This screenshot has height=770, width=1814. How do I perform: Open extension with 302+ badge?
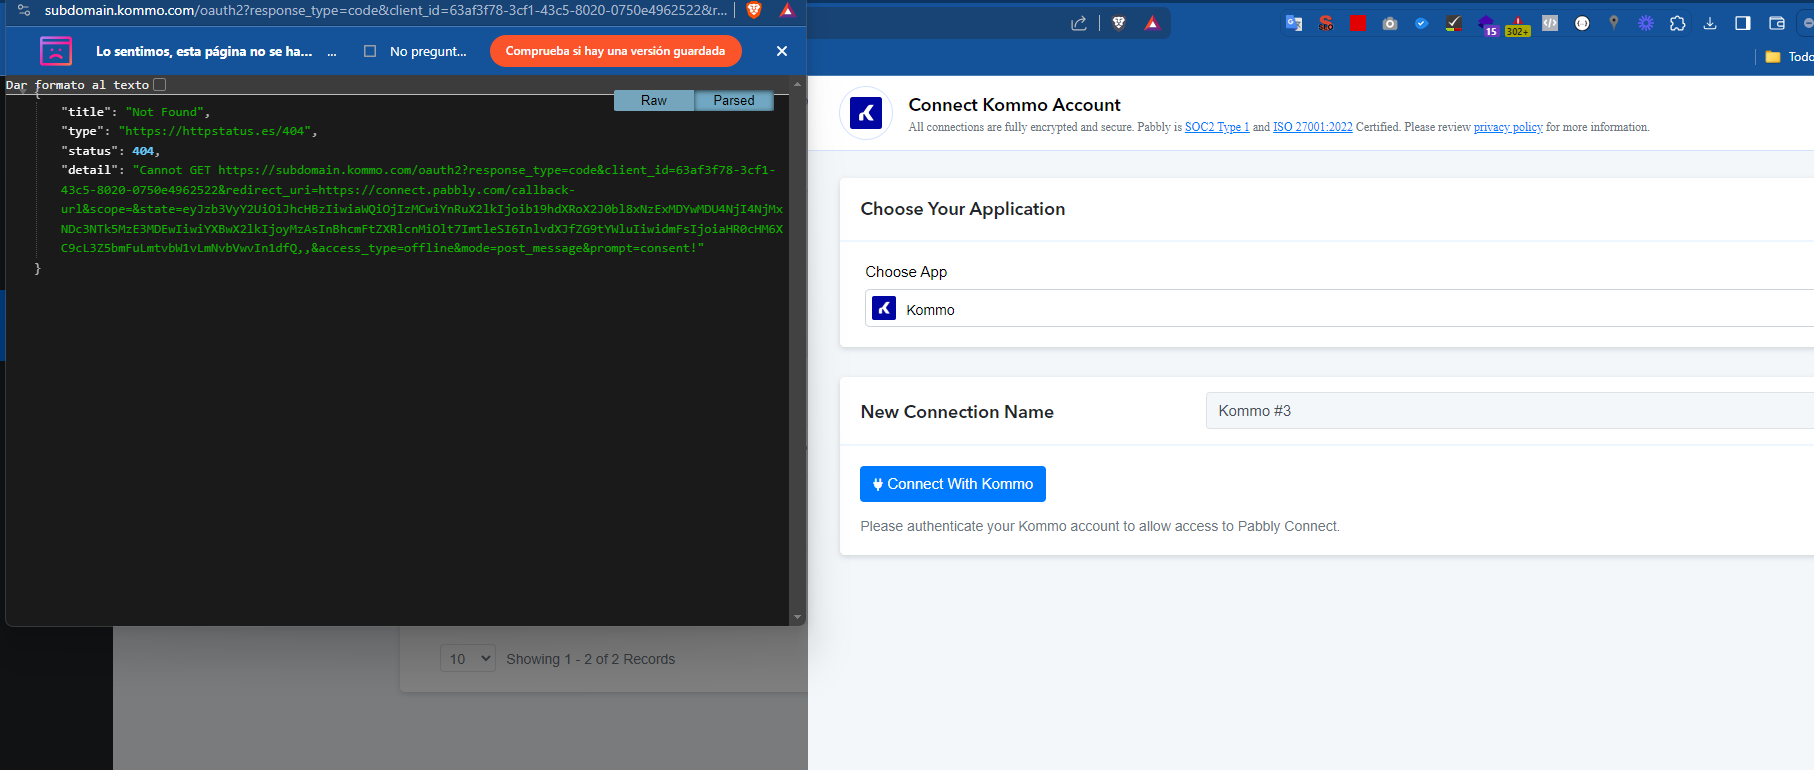click(x=1518, y=25)
